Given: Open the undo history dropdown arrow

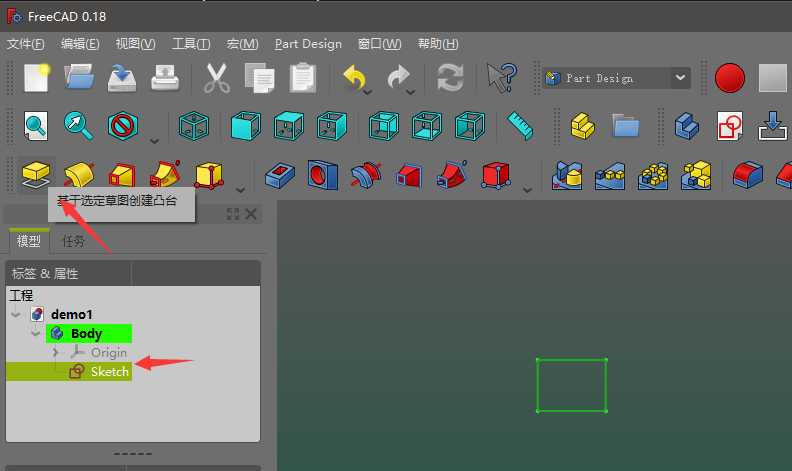Looking at the screenshot, I should (x=368, y=92).
